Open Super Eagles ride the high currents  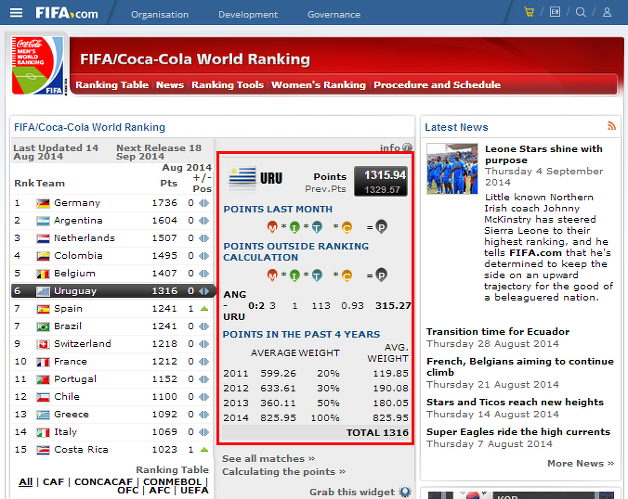518,432
